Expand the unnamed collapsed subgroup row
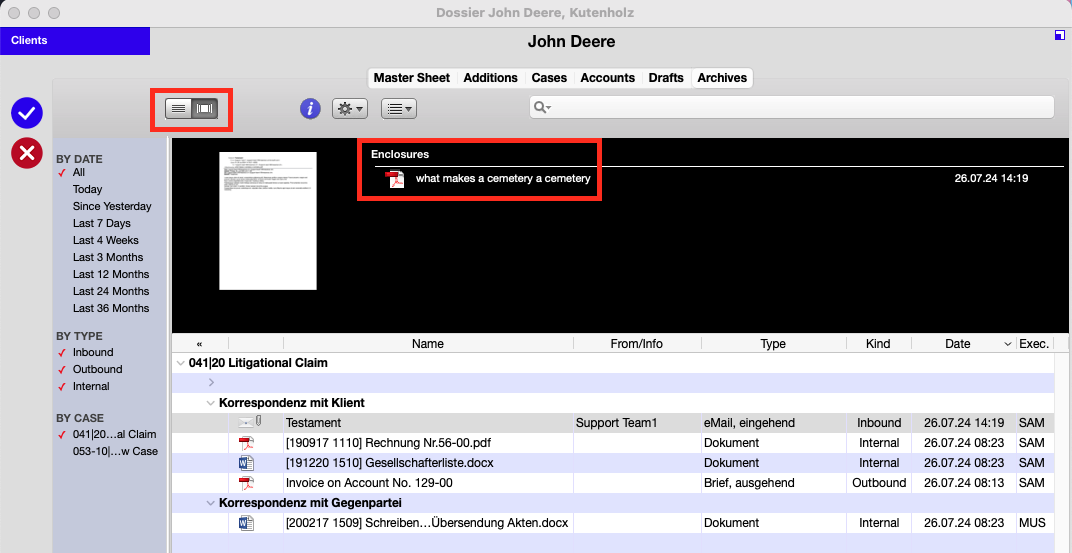This screenshot has height=553, width=1072. 211,383
